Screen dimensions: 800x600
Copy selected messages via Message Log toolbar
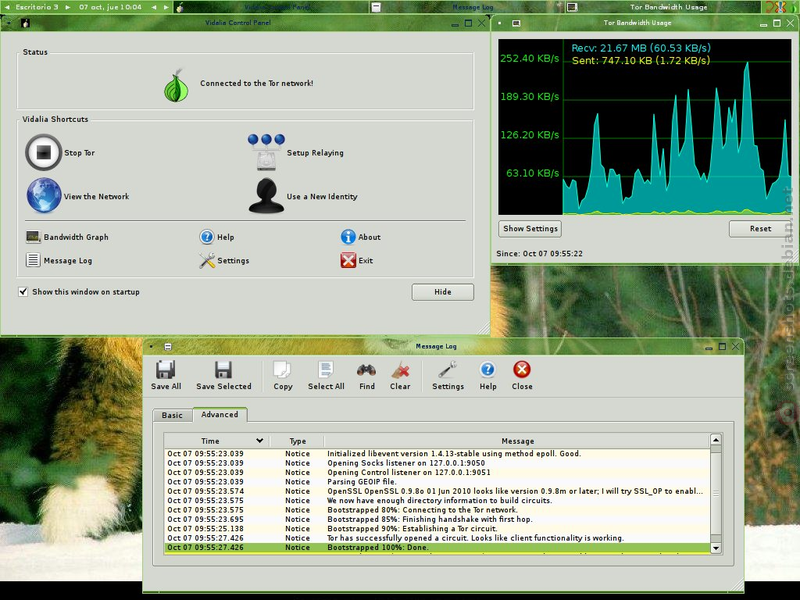283,376
